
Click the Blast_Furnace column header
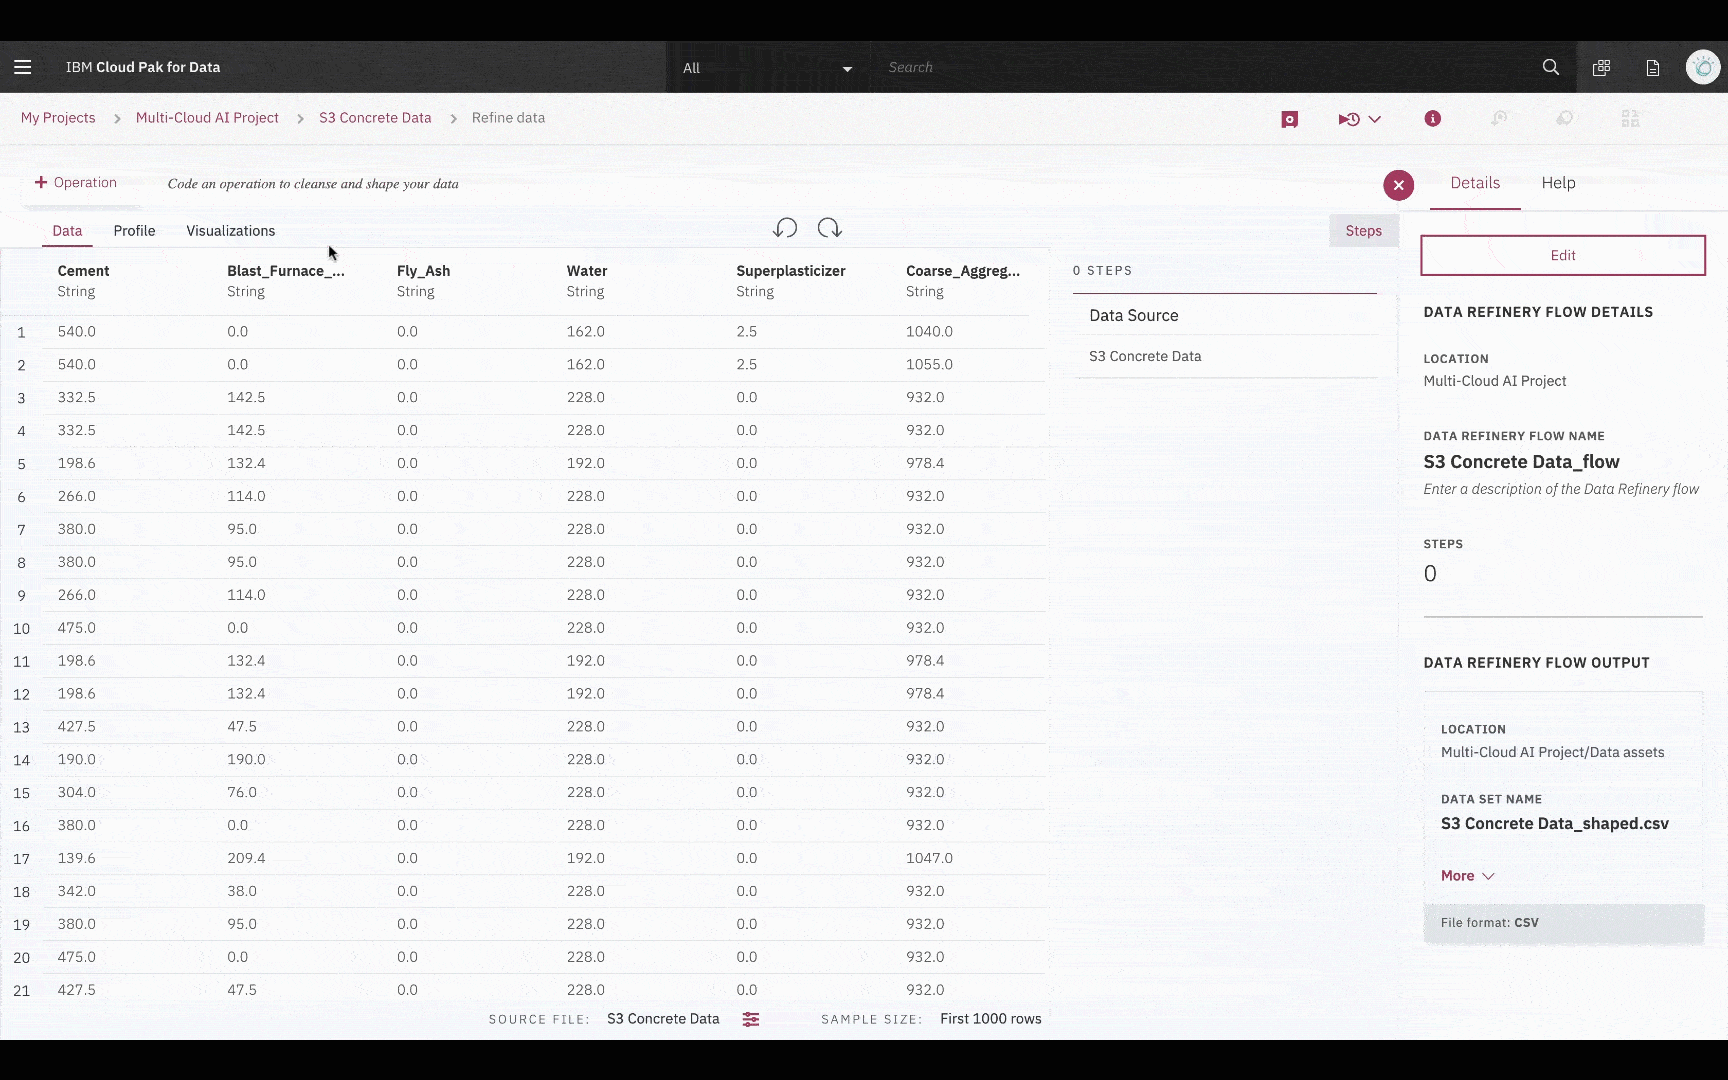click(x=286, y=271)
